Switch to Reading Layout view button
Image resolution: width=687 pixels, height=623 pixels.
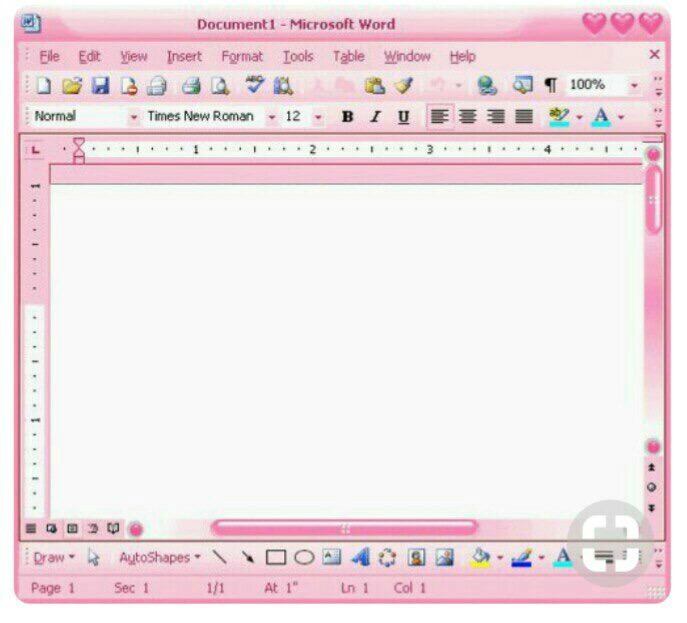point(113,529)
